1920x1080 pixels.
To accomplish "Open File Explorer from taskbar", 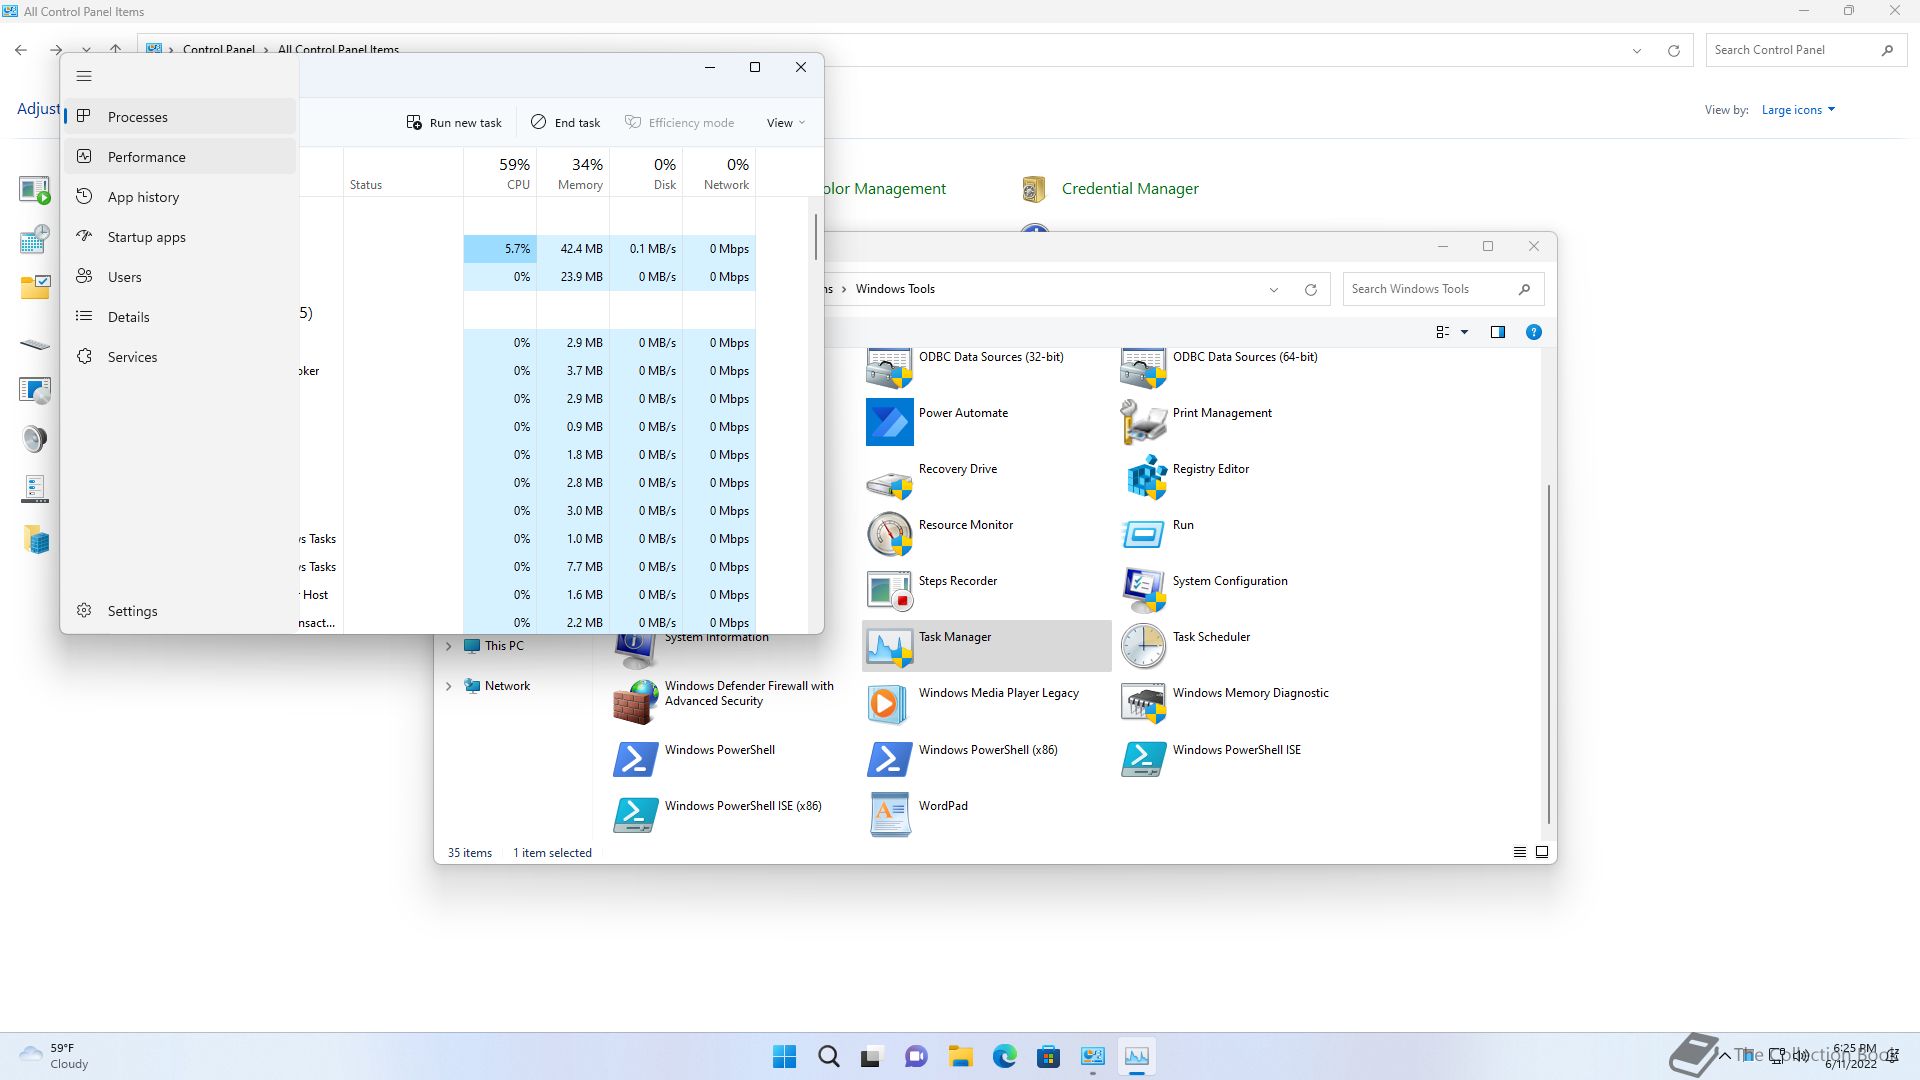I will tap(960, 1056).
